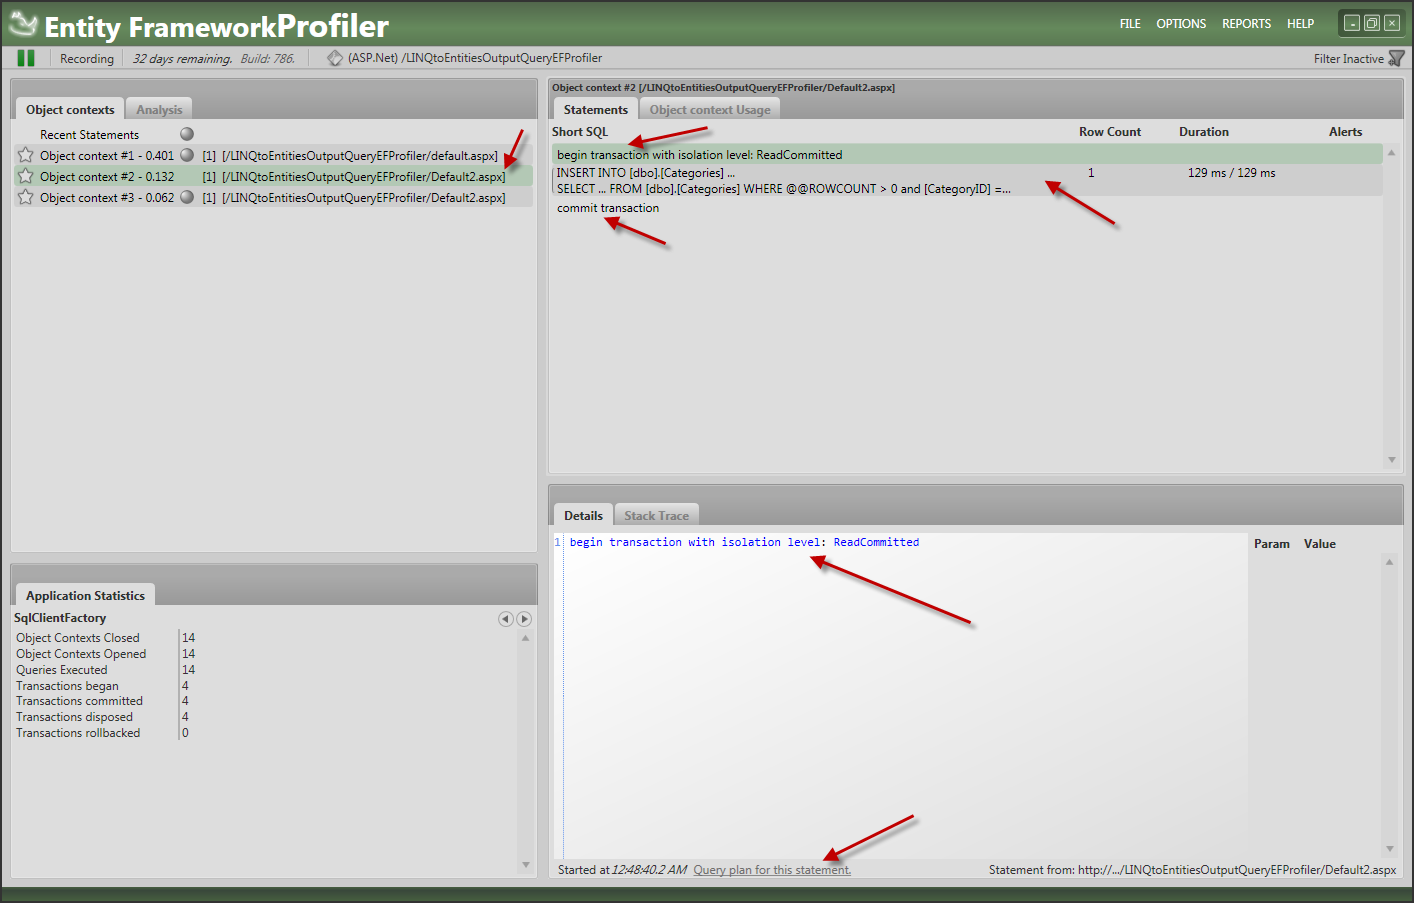Click the Recording status label
This screenshot has width=1414, height=903.
87,59
